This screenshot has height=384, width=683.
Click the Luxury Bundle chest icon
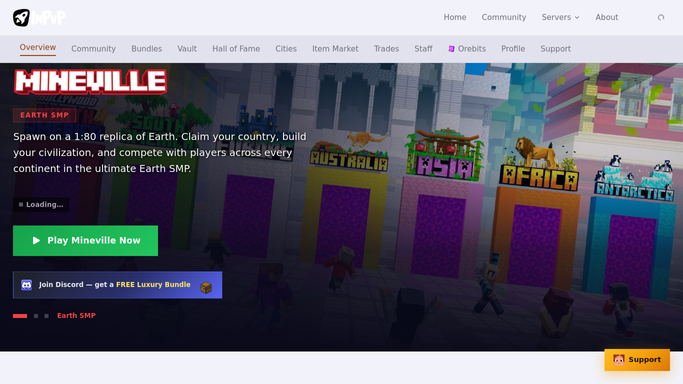pos(206,287)
